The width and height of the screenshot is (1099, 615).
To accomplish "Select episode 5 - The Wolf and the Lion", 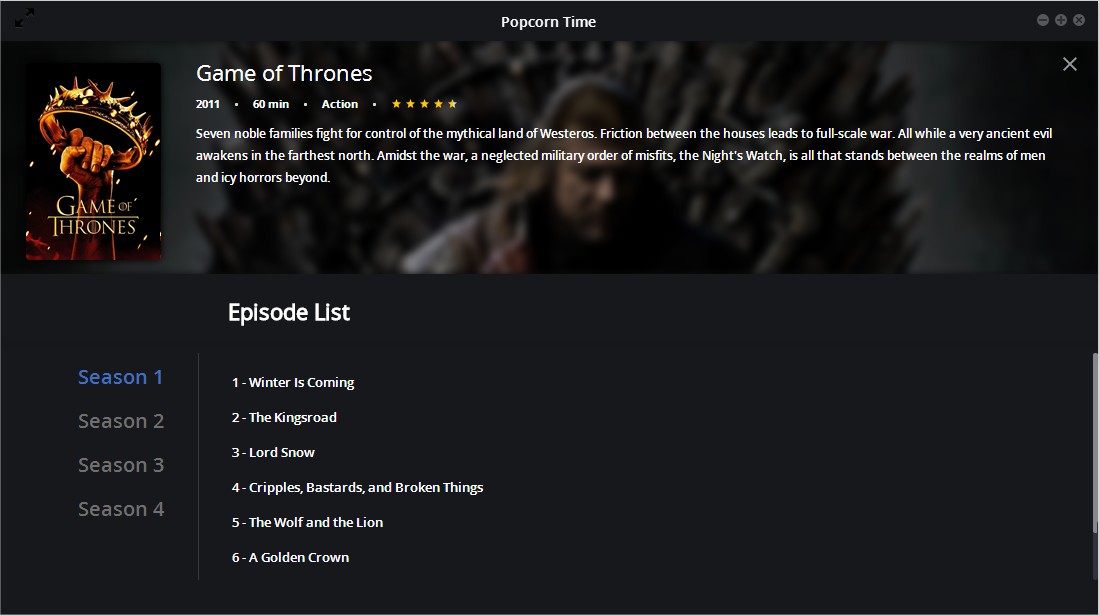I will click(307, 522).
